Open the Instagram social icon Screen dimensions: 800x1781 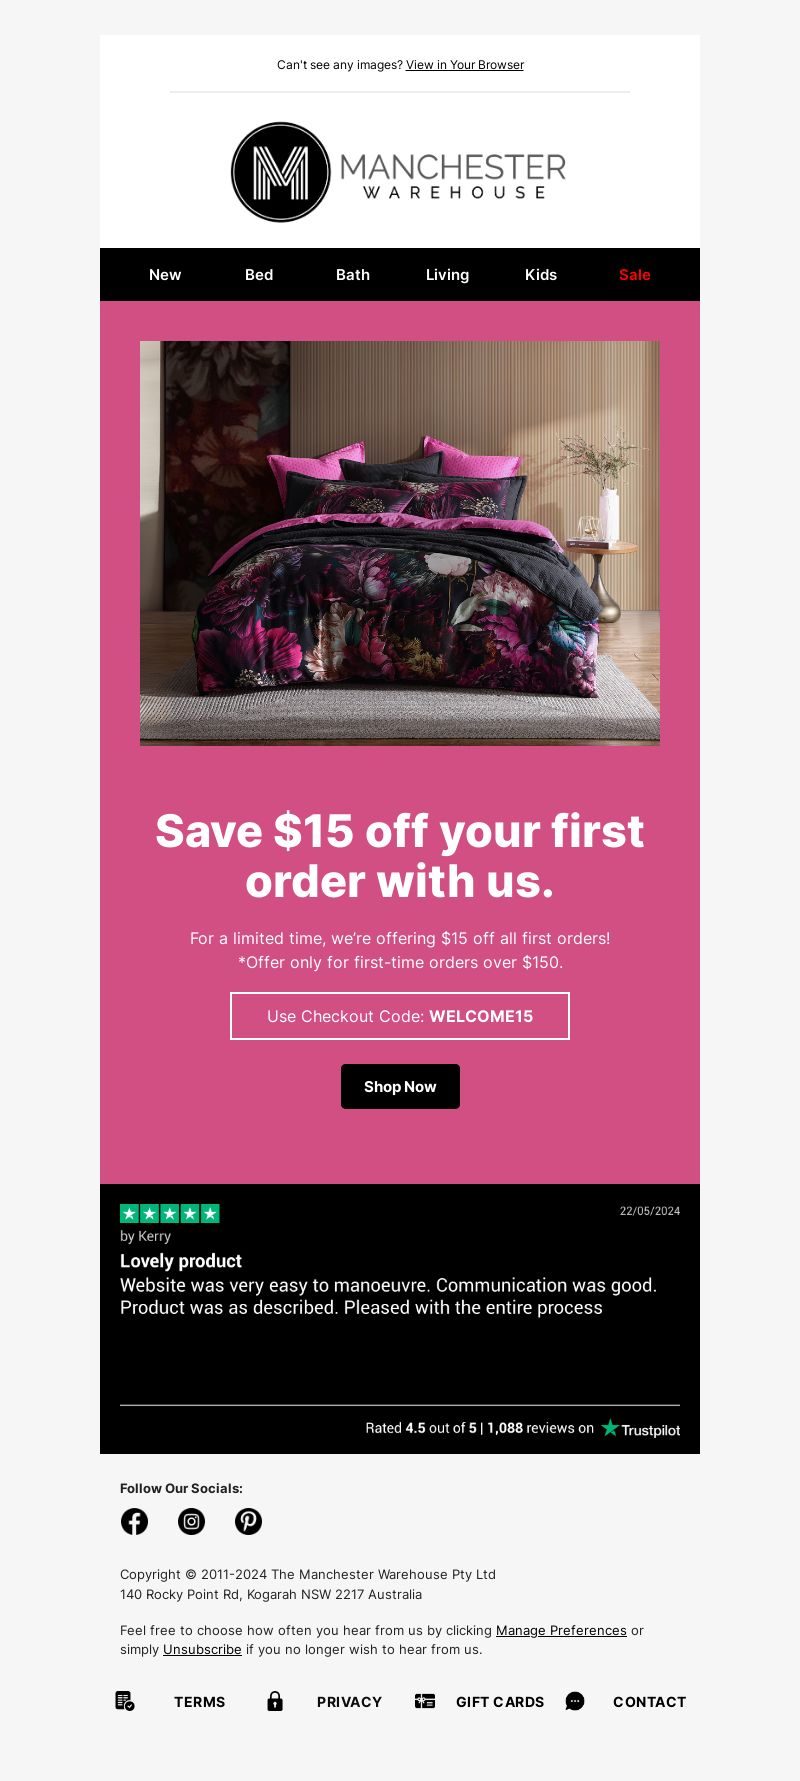click(x=191, y=1521)
